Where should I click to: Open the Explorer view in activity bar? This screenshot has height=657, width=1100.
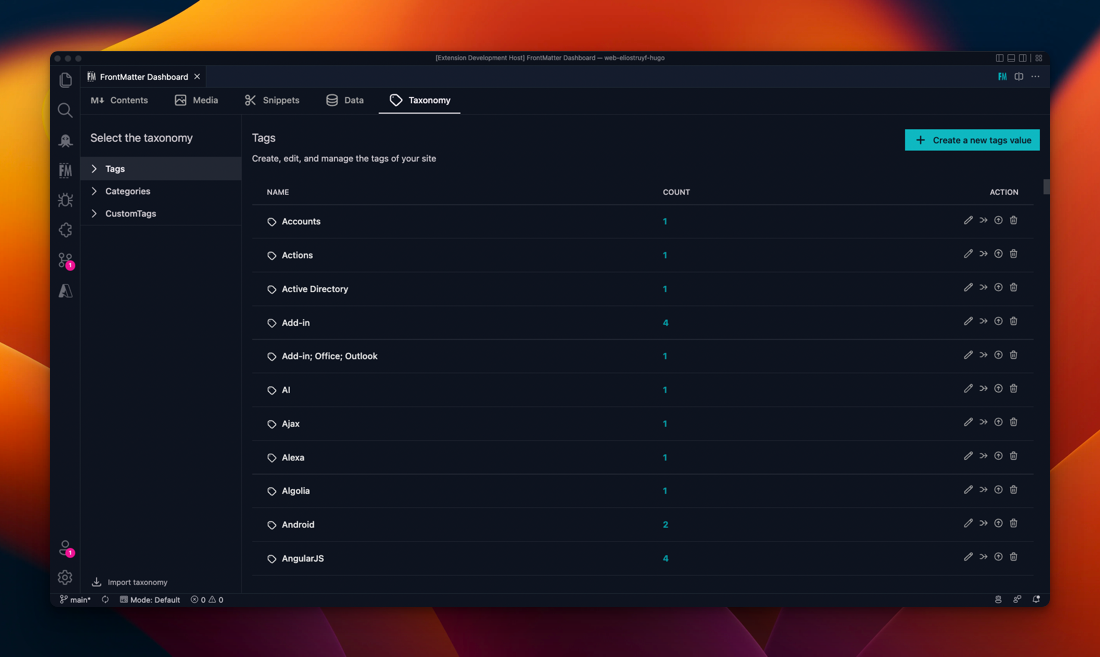[65, 80]
